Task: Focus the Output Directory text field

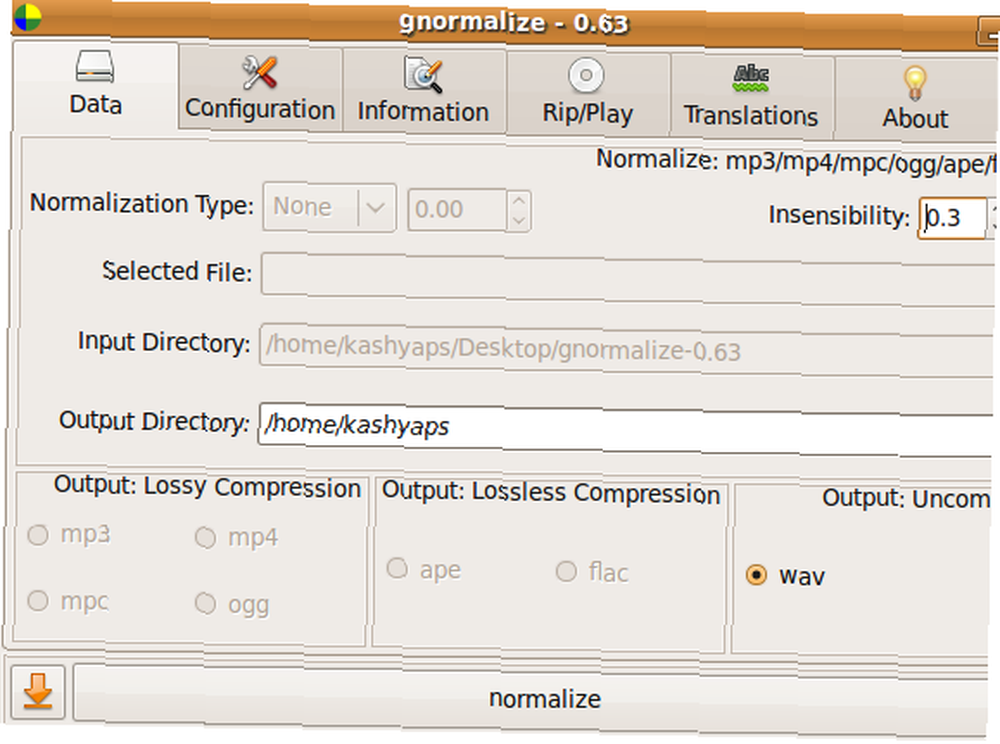Action: [625, 428]
